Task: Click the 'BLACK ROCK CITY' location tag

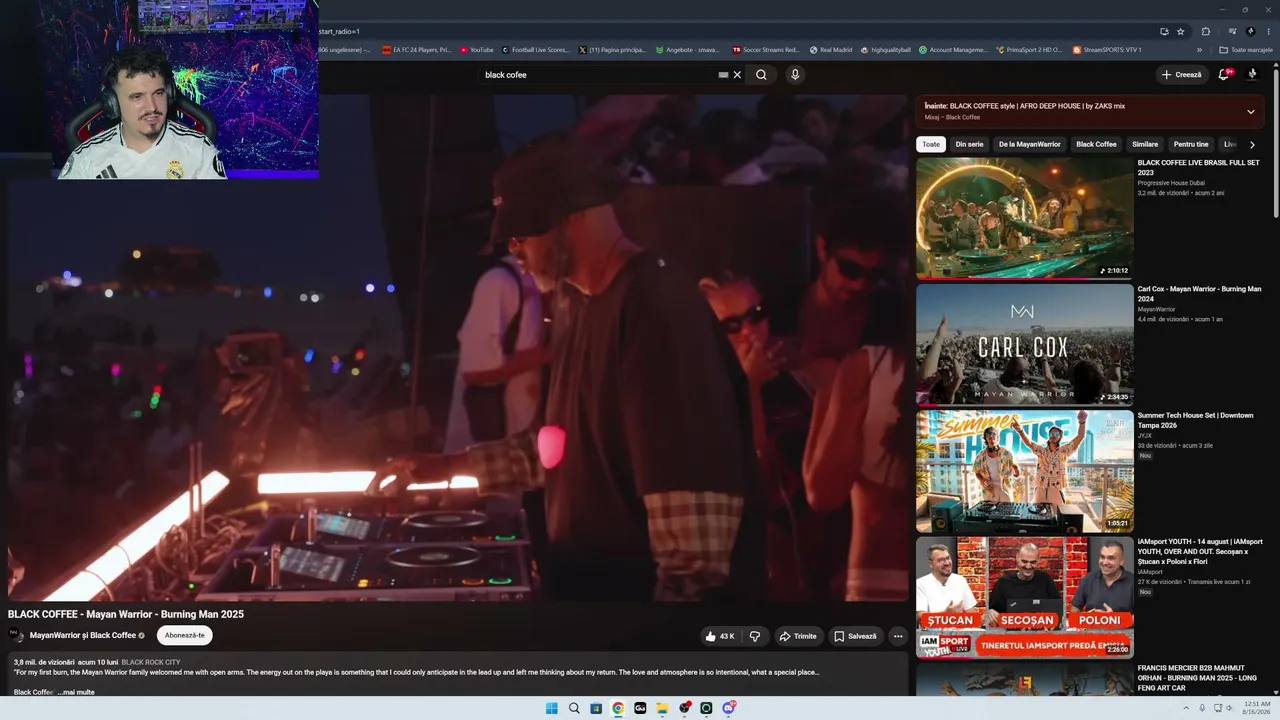Action: 151,662
